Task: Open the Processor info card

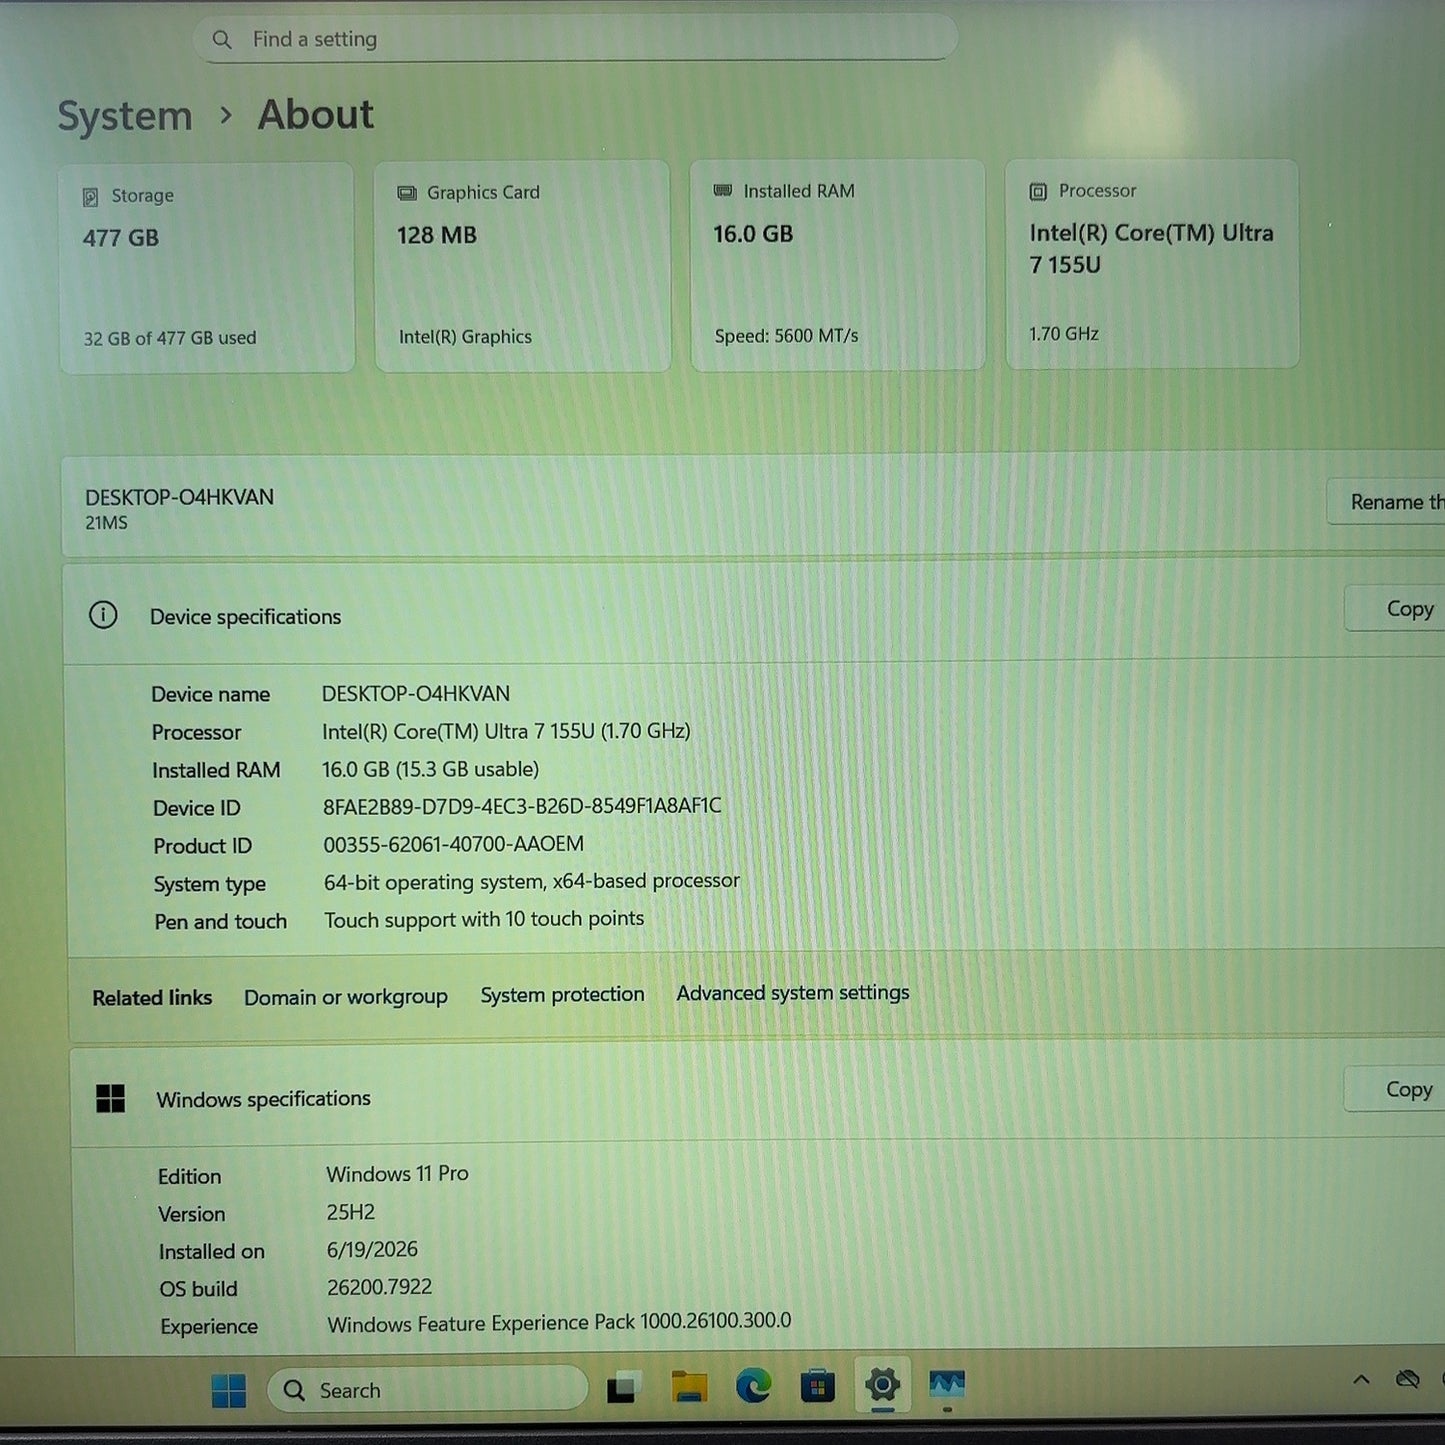Action: pos(1152,264)
